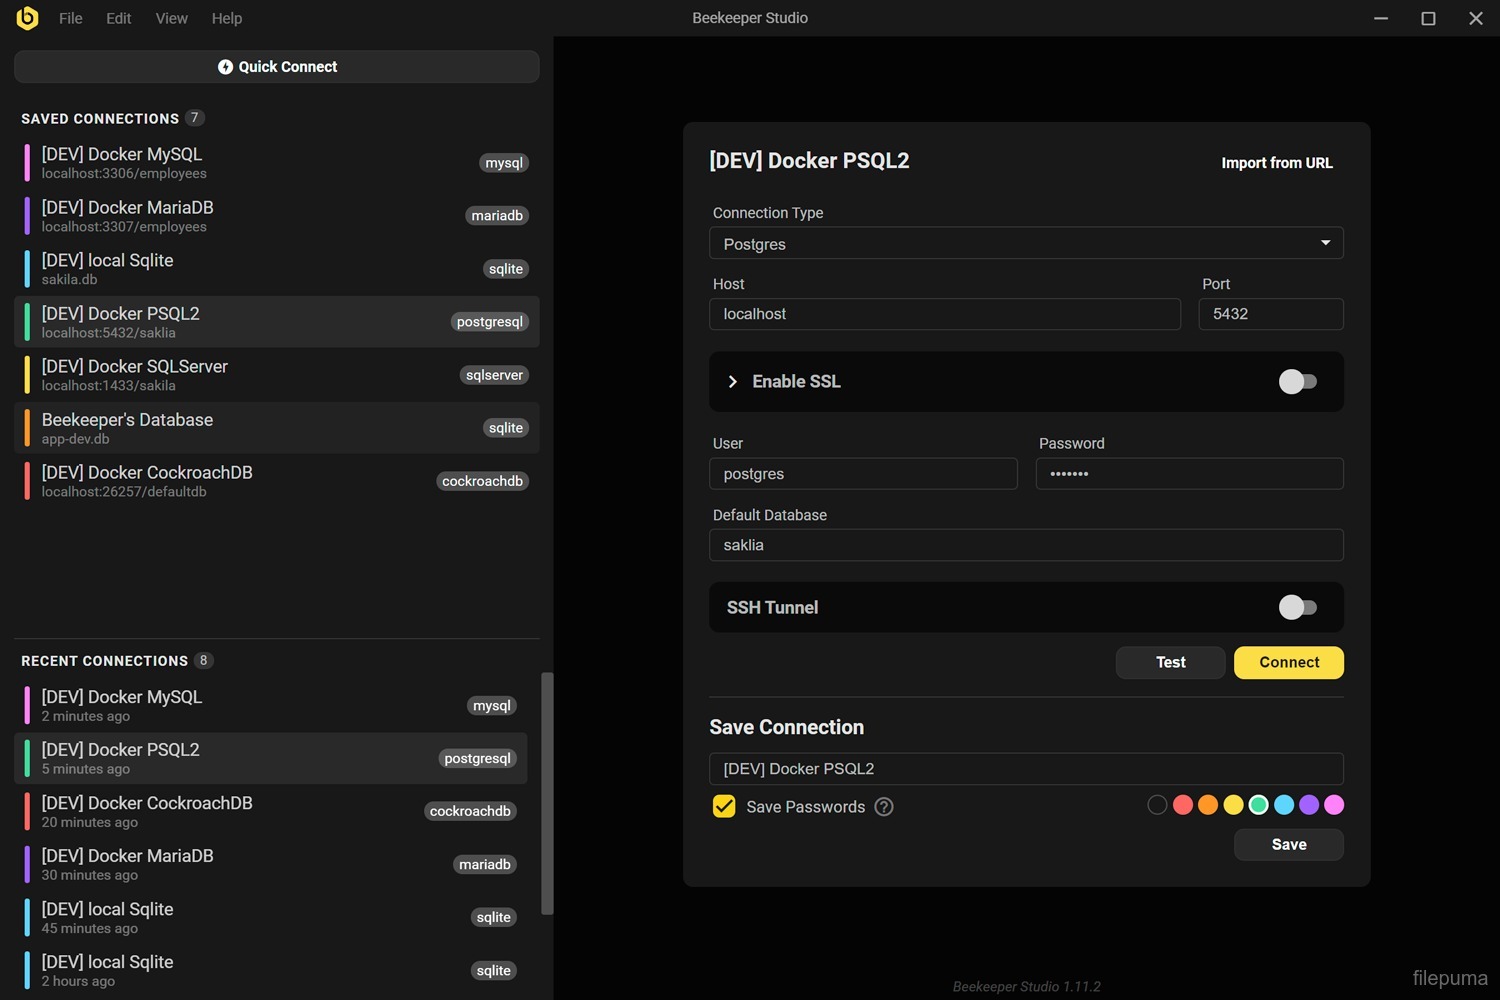Expand the Enable SSL section chevron
Viewport: 1500px width, 1000px height.
733,382
